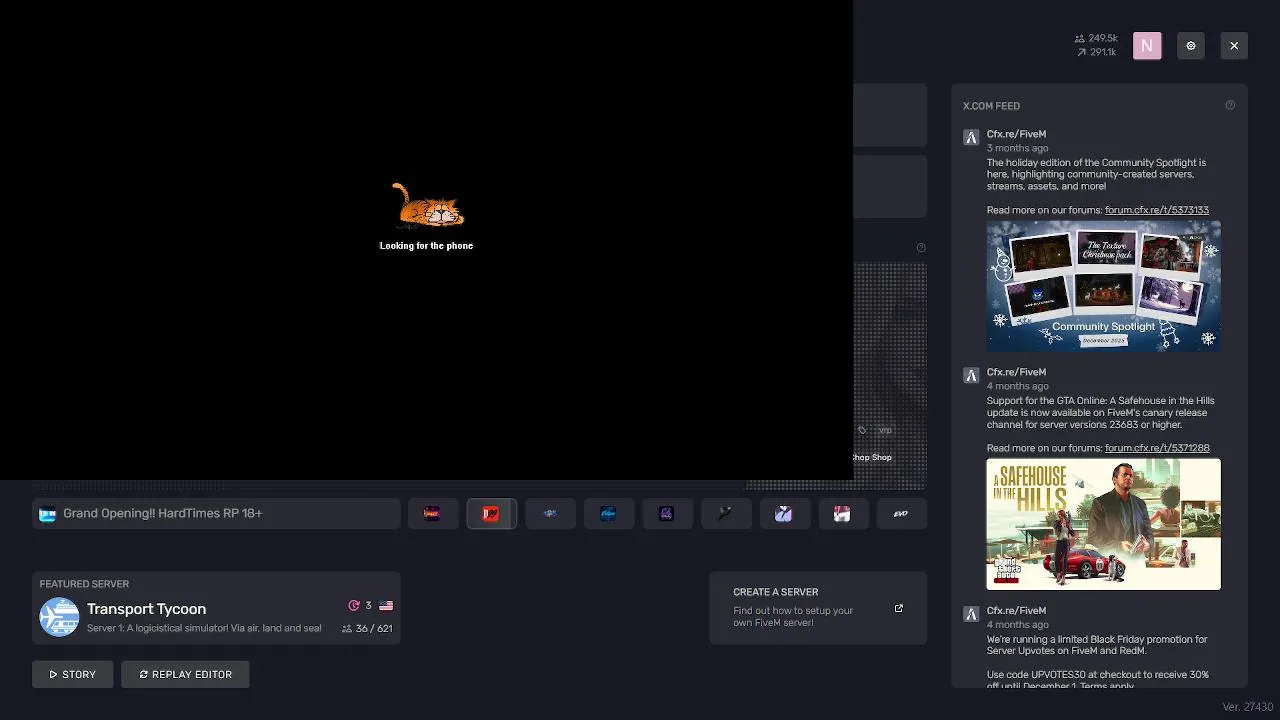This screenshot has height=720, width=1280.
Task: Select the EVO server icon
Action: [x=901, y=513]
